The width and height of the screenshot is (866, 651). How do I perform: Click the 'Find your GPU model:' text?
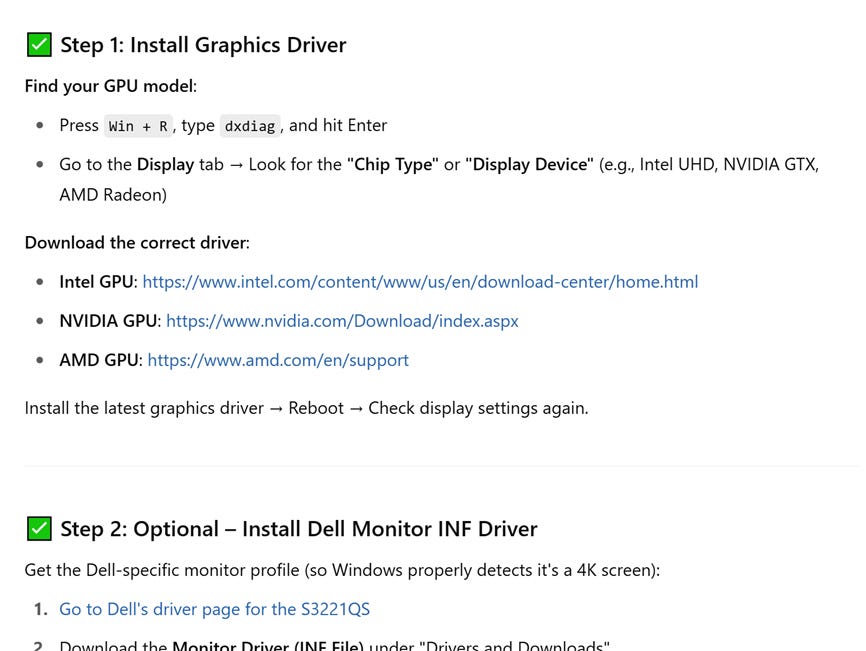tap(111, 86)
